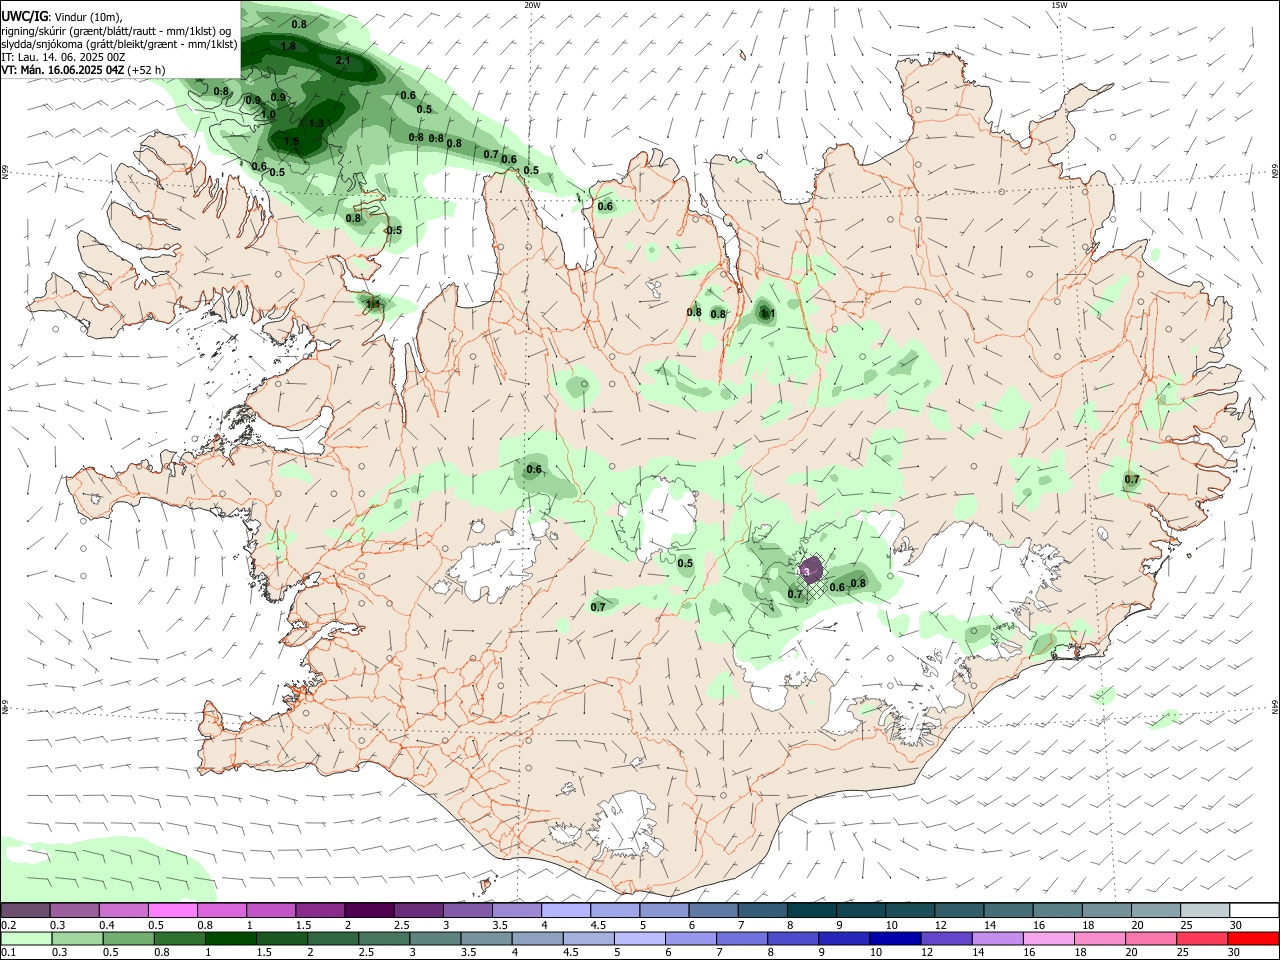Click the deep blue 10 swatch in lower legend
1280x960 pixels.
pyautogui.click(x=895, y=938)
